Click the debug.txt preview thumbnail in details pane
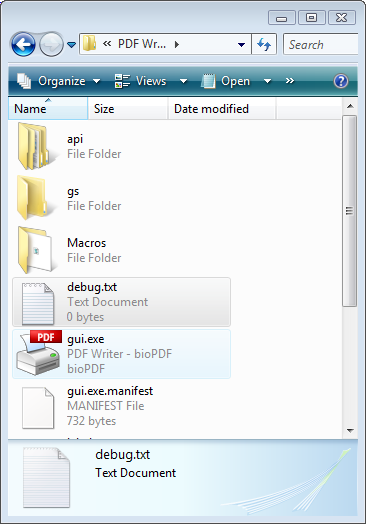 point(46,478)
